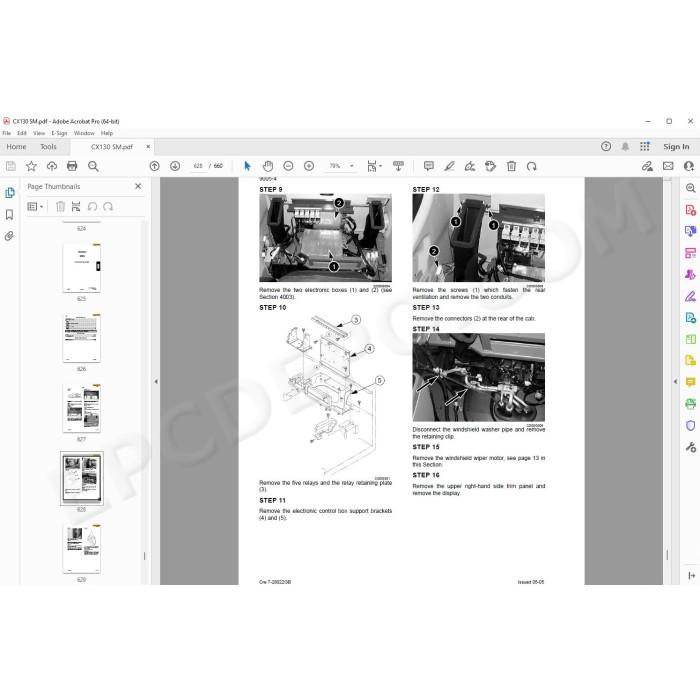Image resolution: width=700 pixels, height=700 pixels.
Task: Expand thumbnail options dropdown menu
Action: (35, 207)
